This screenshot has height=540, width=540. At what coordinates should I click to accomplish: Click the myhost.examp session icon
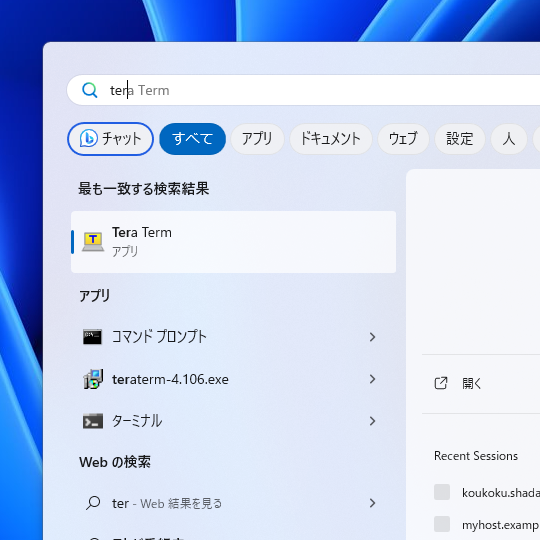pyautogui.click(x=442, y=524)
